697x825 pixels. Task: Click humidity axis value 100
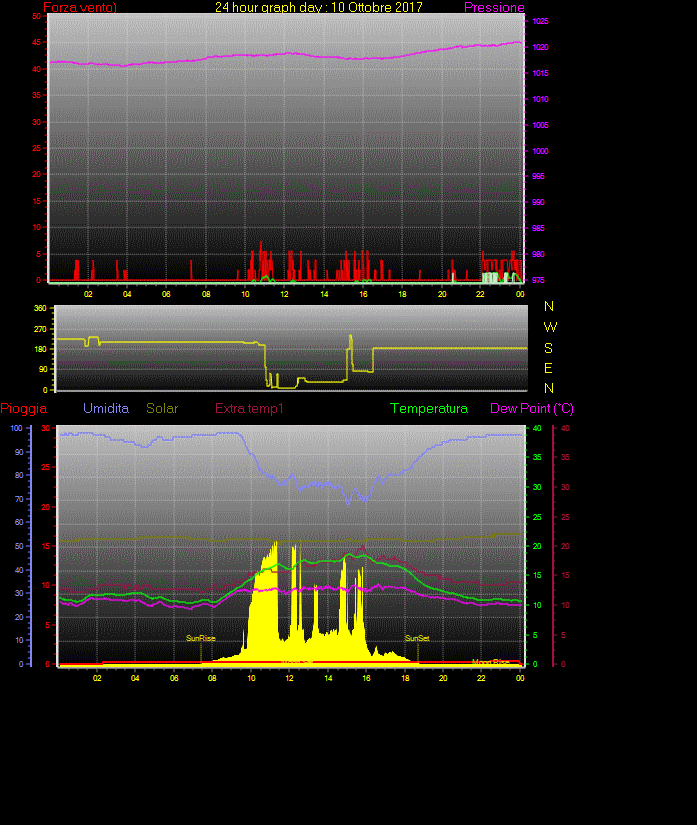coord(17,428)
